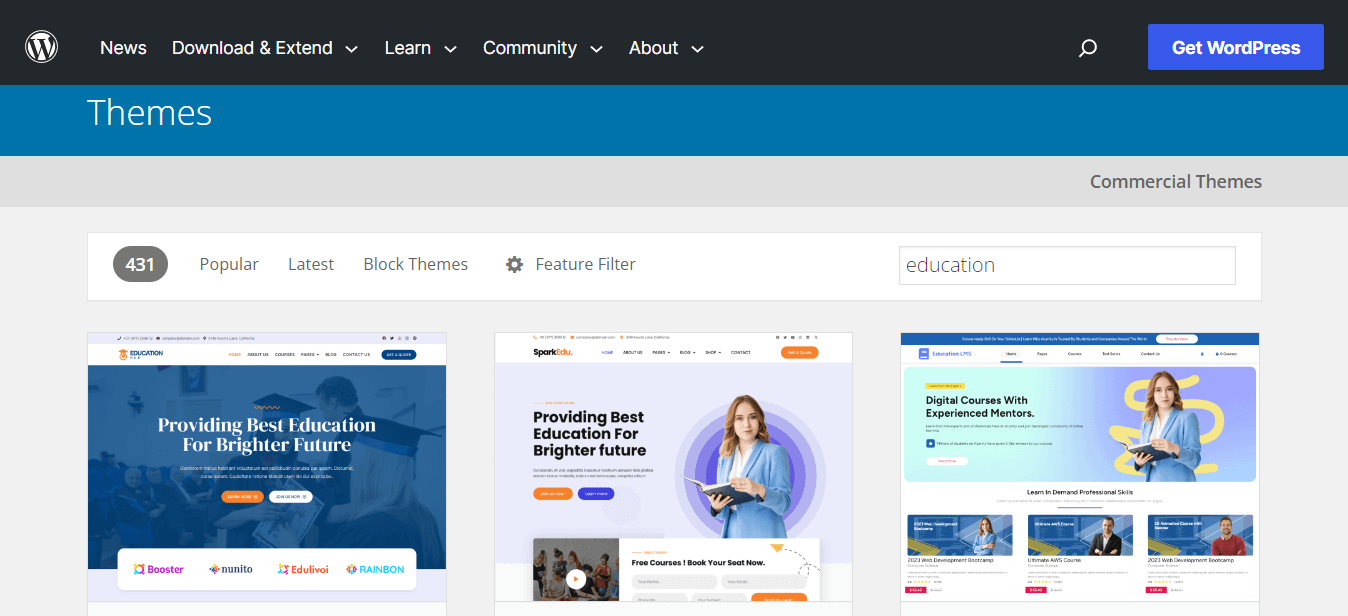This screenshot has width=1348, height=616.
Task: Click the 431 results count badge
Action: [140, 264]
